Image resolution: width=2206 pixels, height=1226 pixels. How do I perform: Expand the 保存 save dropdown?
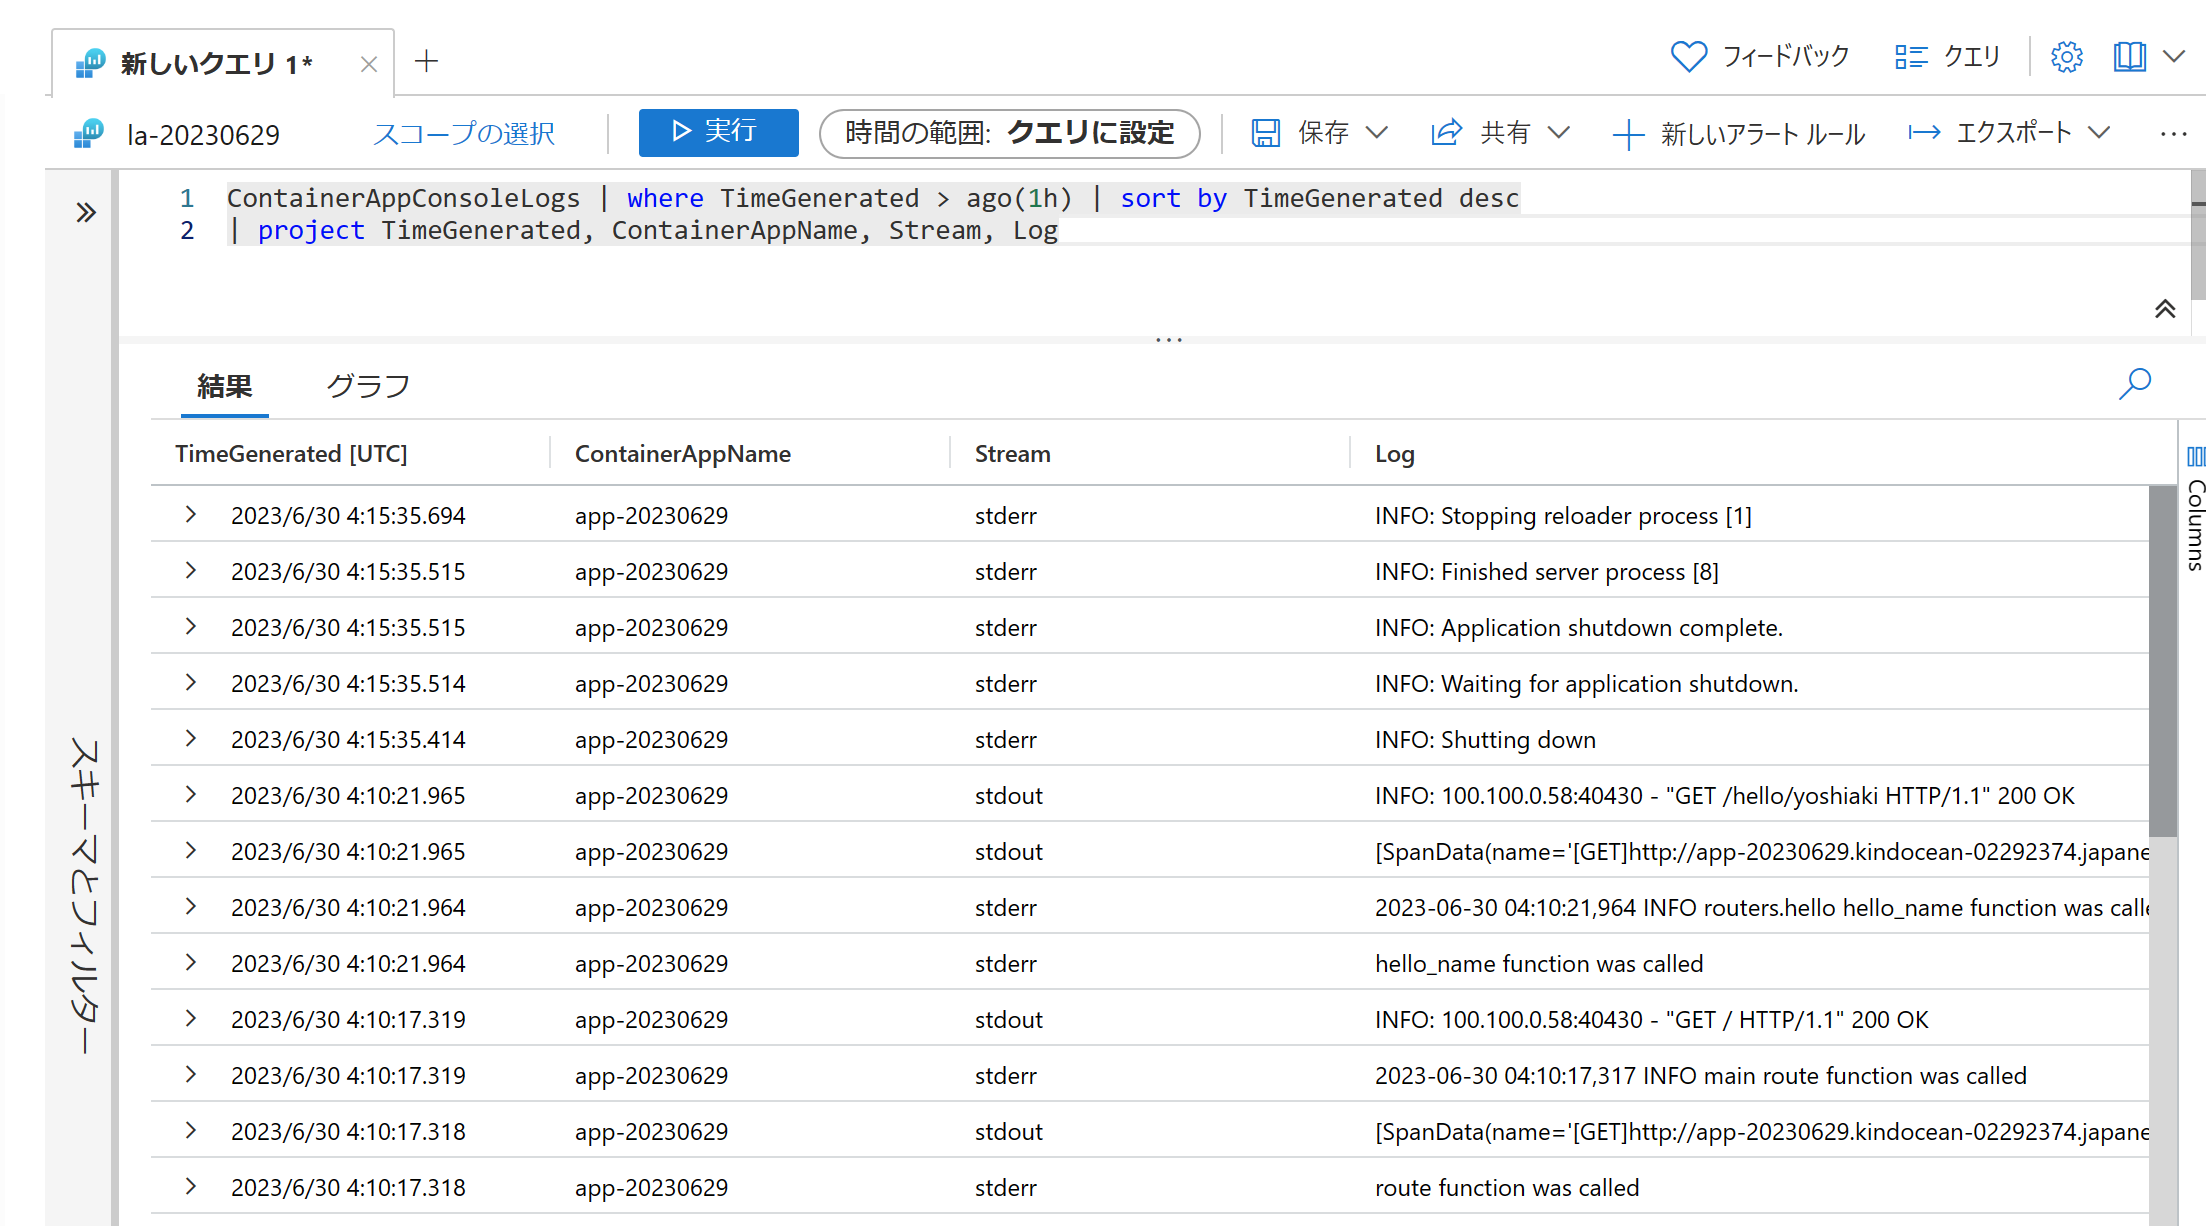(1377, 133)
